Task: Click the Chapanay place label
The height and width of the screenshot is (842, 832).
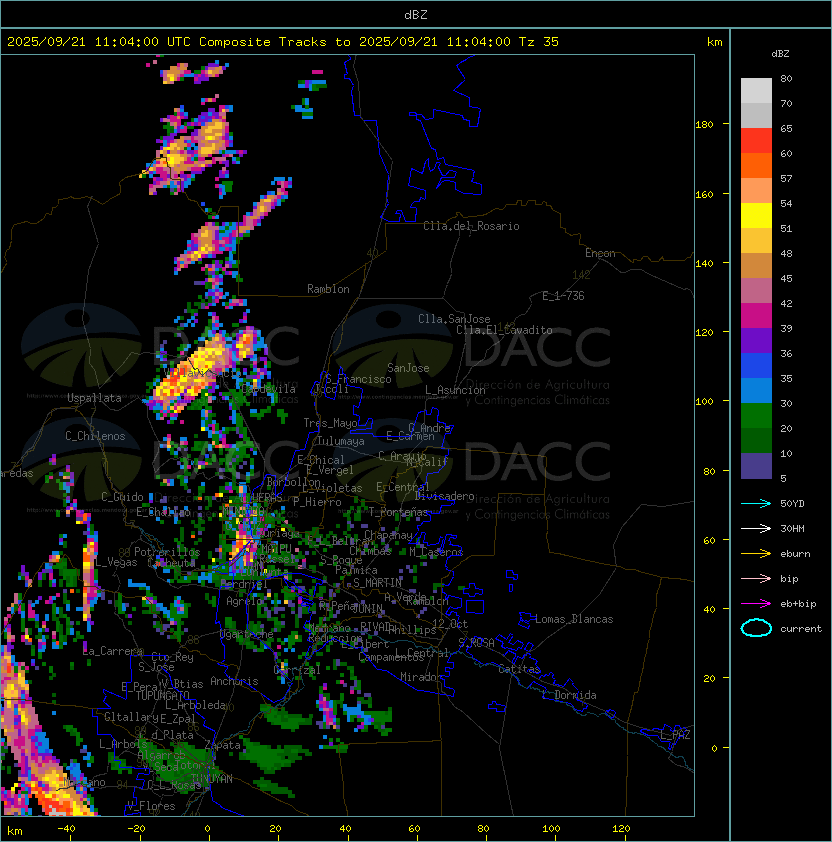Action: (388, 535)
